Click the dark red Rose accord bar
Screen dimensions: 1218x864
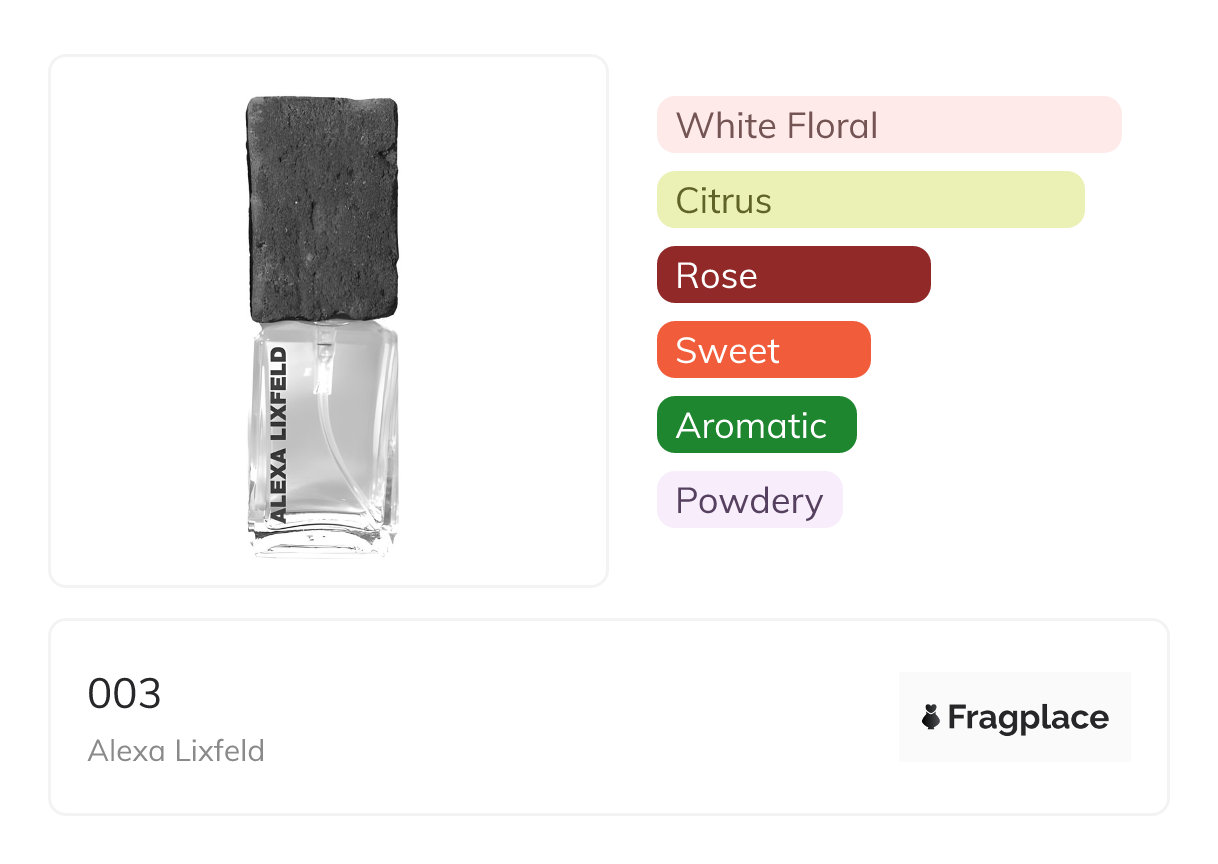[793, 275]
